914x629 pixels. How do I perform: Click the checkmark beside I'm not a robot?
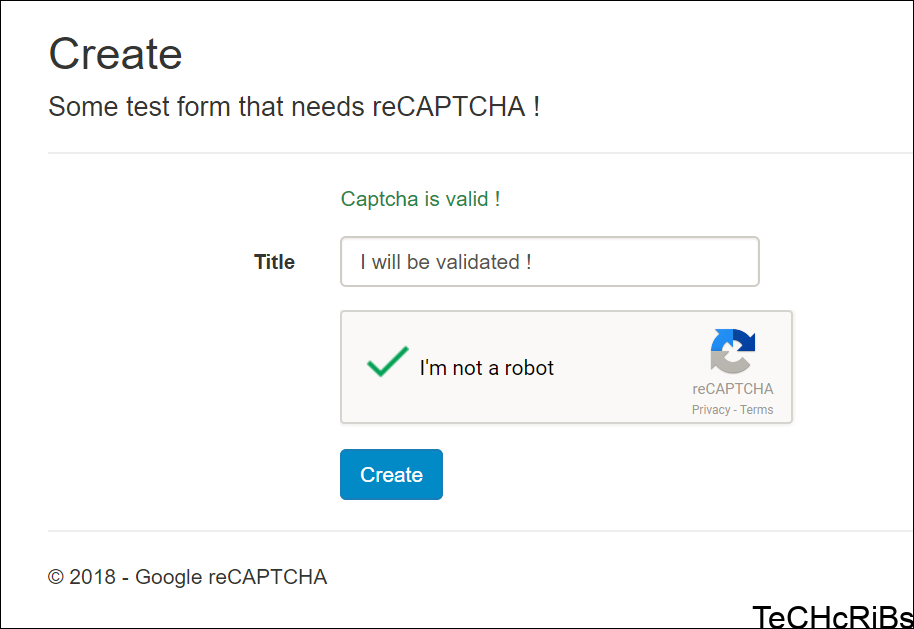[x=387, y=362]
